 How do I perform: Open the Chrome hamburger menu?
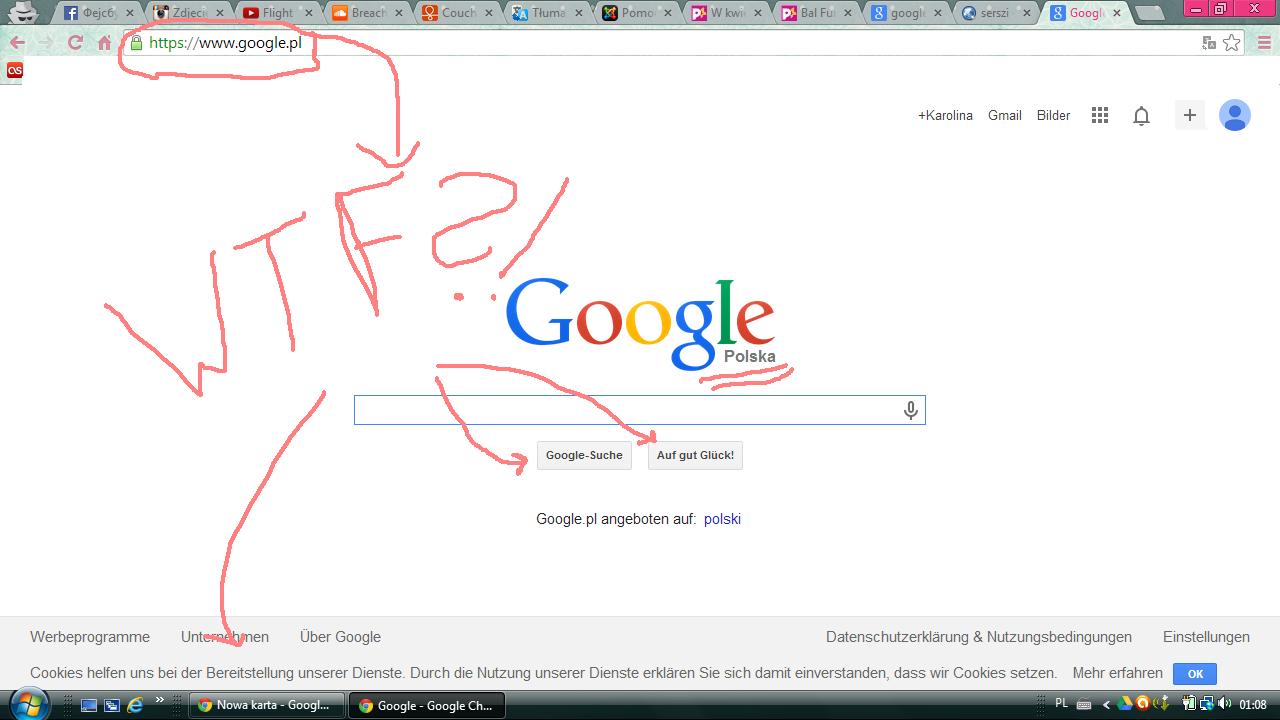click(x=1262, y=43)
